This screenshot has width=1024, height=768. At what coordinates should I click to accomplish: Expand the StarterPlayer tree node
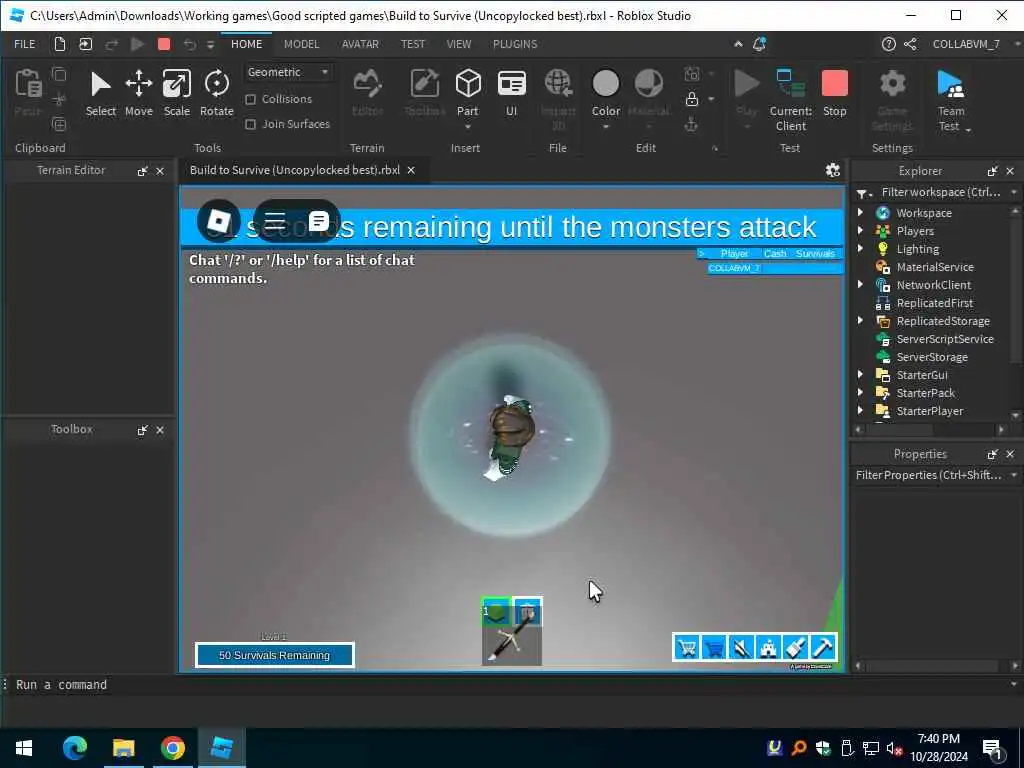click(860, 411)
